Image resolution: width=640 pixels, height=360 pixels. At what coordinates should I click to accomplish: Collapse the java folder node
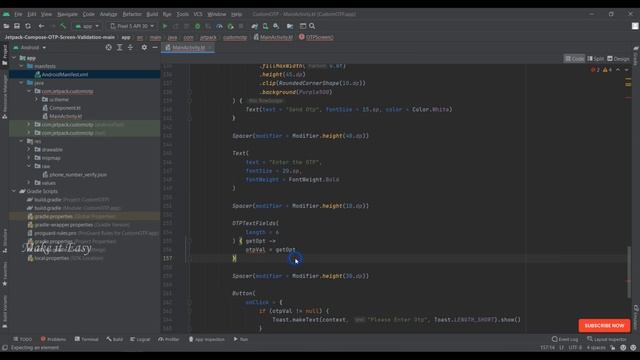pyautogui.click(x=21, y=83)
